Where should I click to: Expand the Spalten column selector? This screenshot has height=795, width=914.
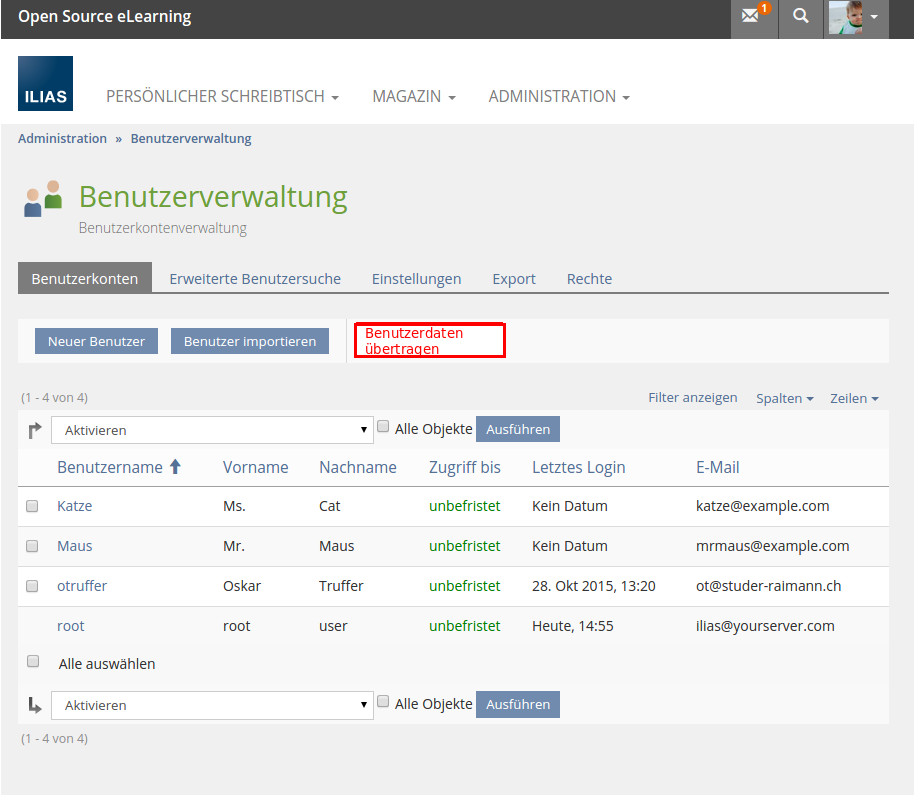tap(784, 398)
